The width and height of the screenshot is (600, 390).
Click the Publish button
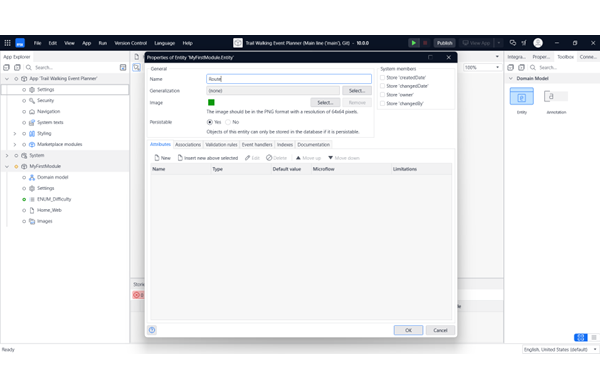pos(445,43)
